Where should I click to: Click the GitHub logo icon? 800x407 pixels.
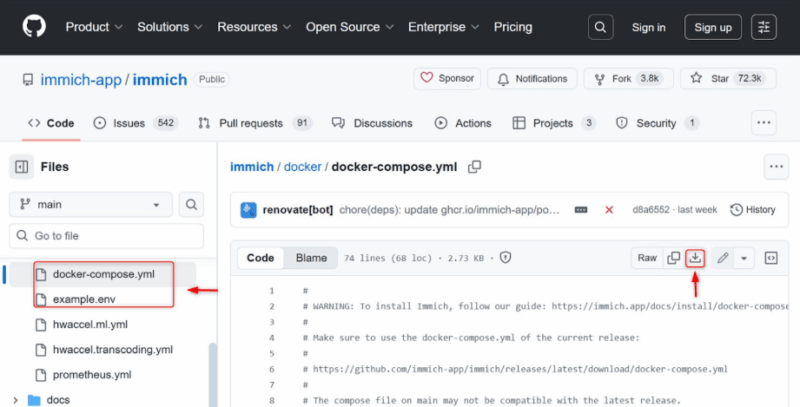coord(34,27)
